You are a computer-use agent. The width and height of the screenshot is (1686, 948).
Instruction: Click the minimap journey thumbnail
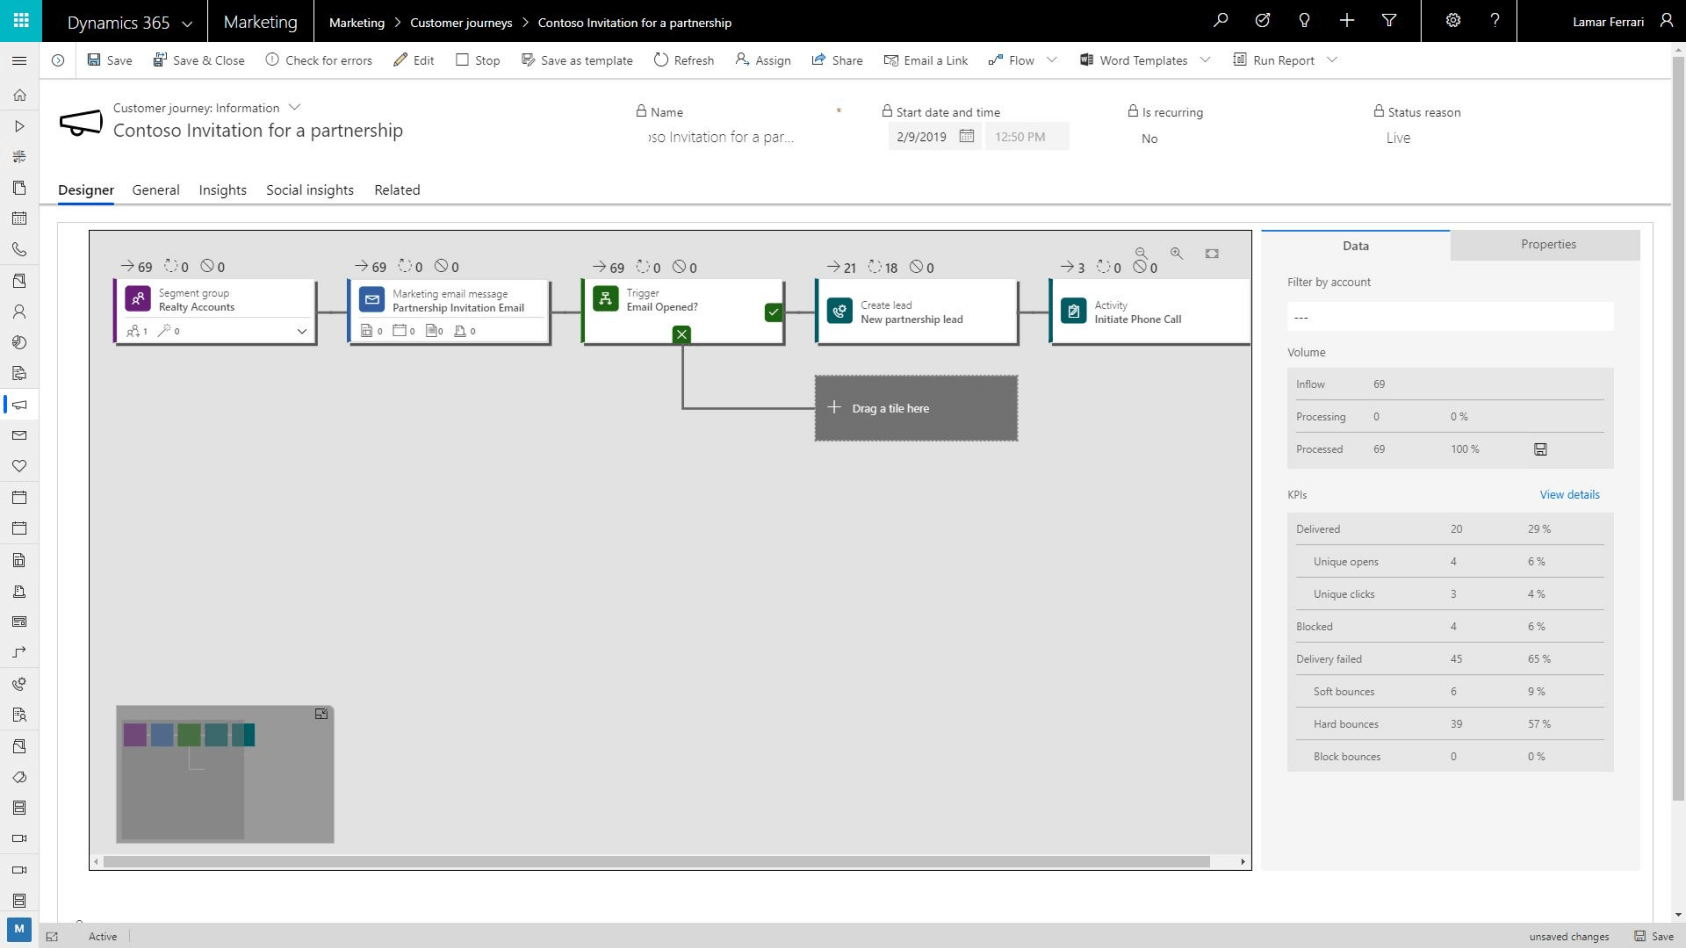(x=225, y=774)
